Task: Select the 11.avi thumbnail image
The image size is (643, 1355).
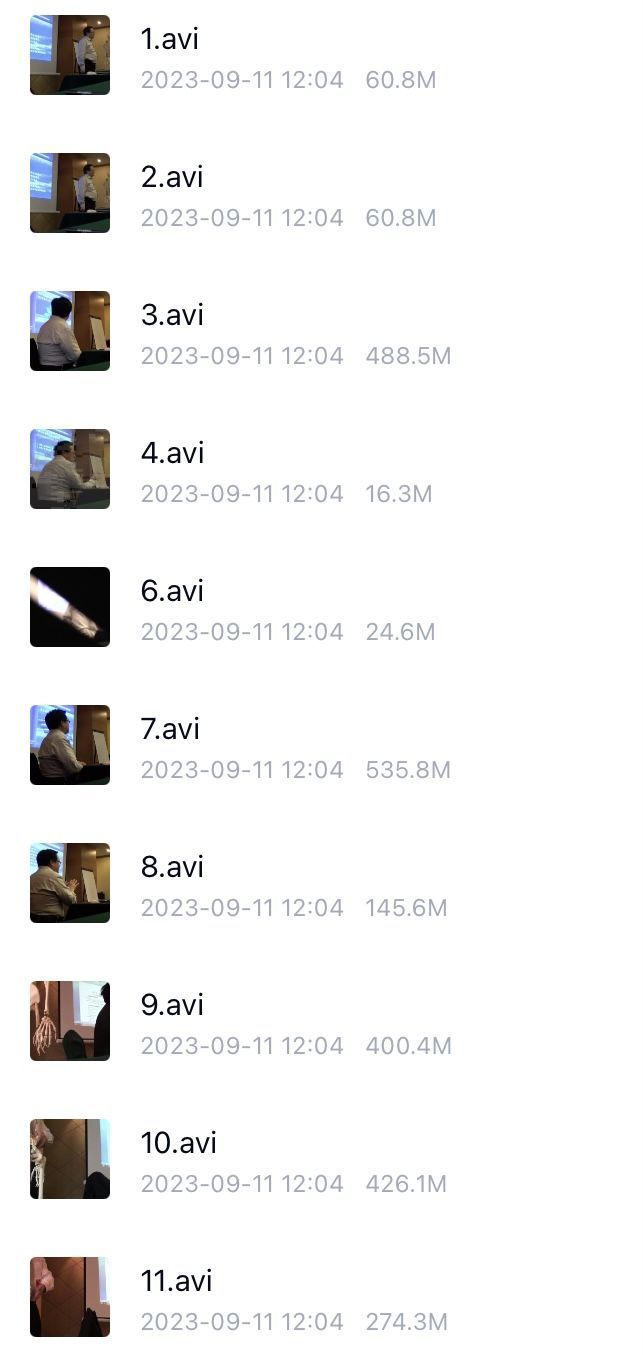Action: point(70,1297)
